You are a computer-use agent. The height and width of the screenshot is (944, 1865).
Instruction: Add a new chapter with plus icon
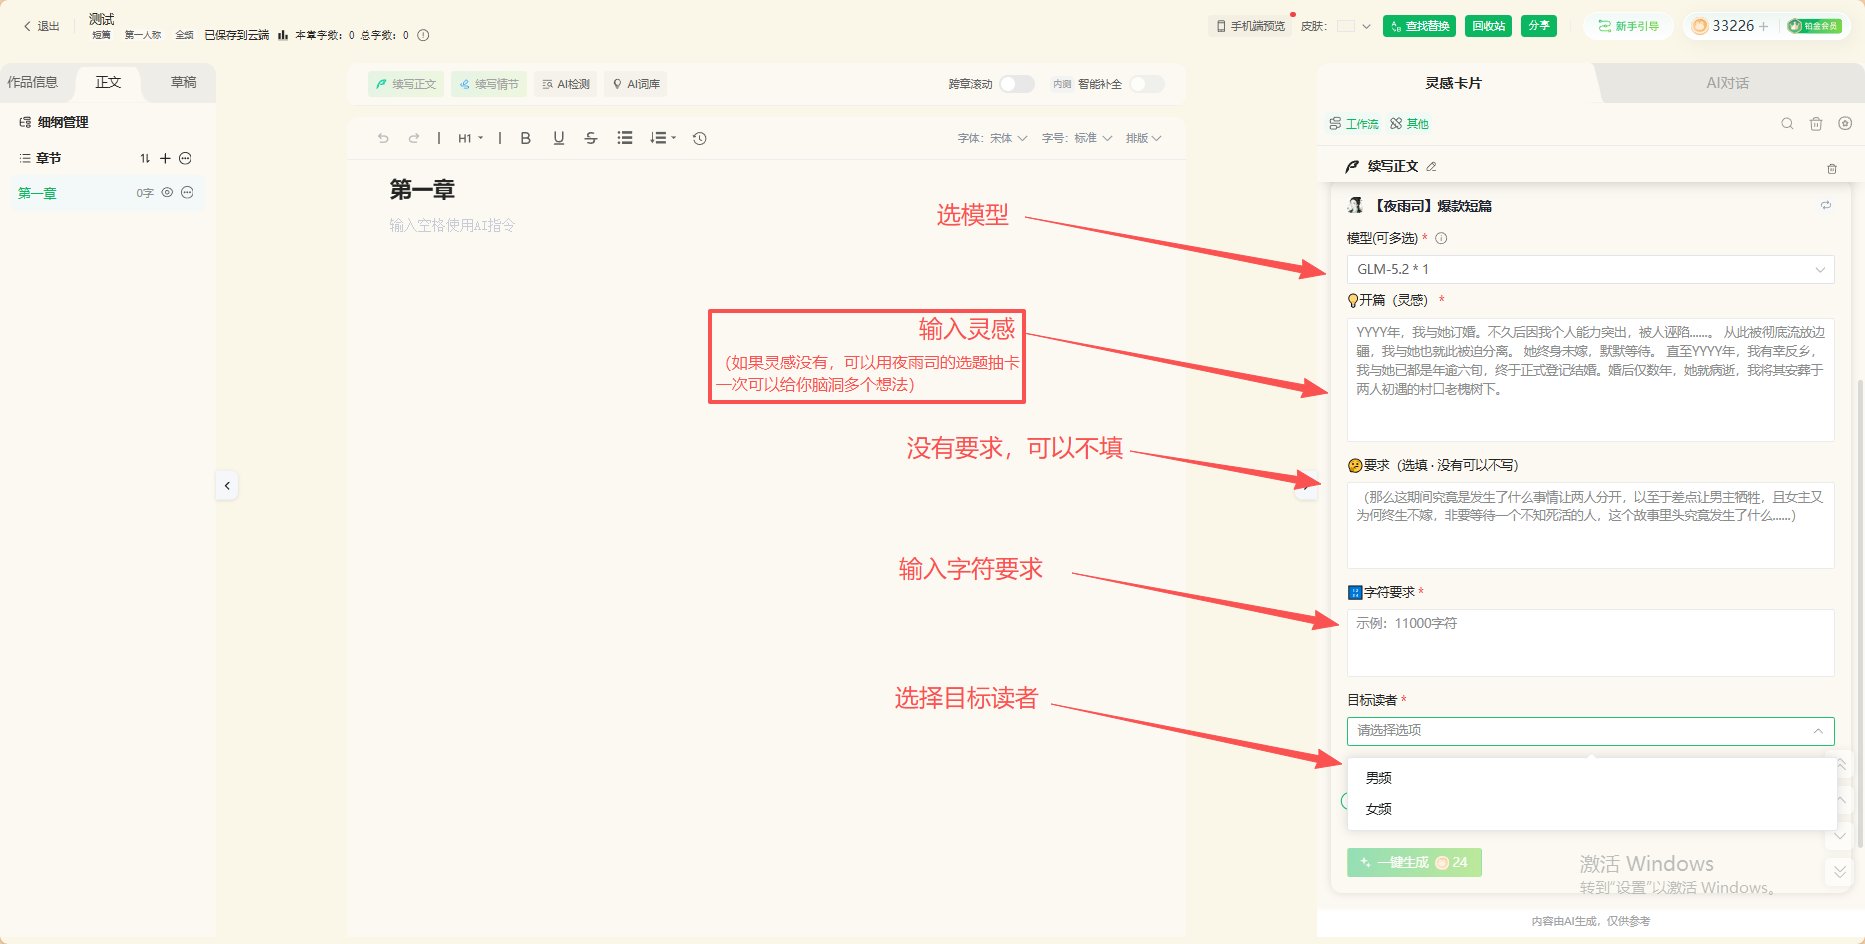coord(165,158)
